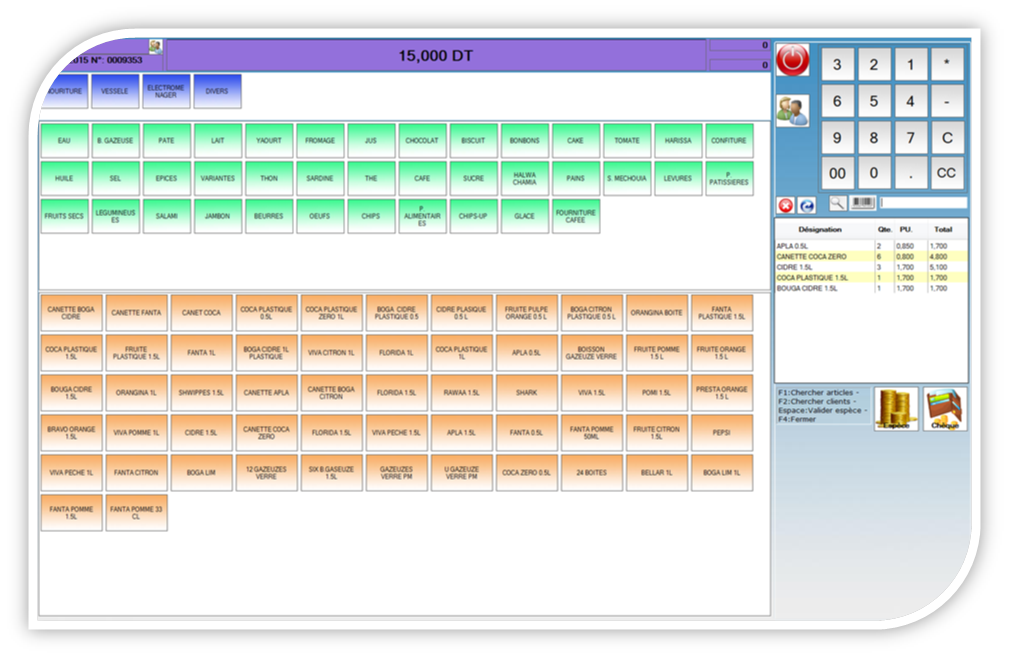Open the YAOURT subcategory
This screenshot has height=658, width=1009.
click(x=269, y=141)
